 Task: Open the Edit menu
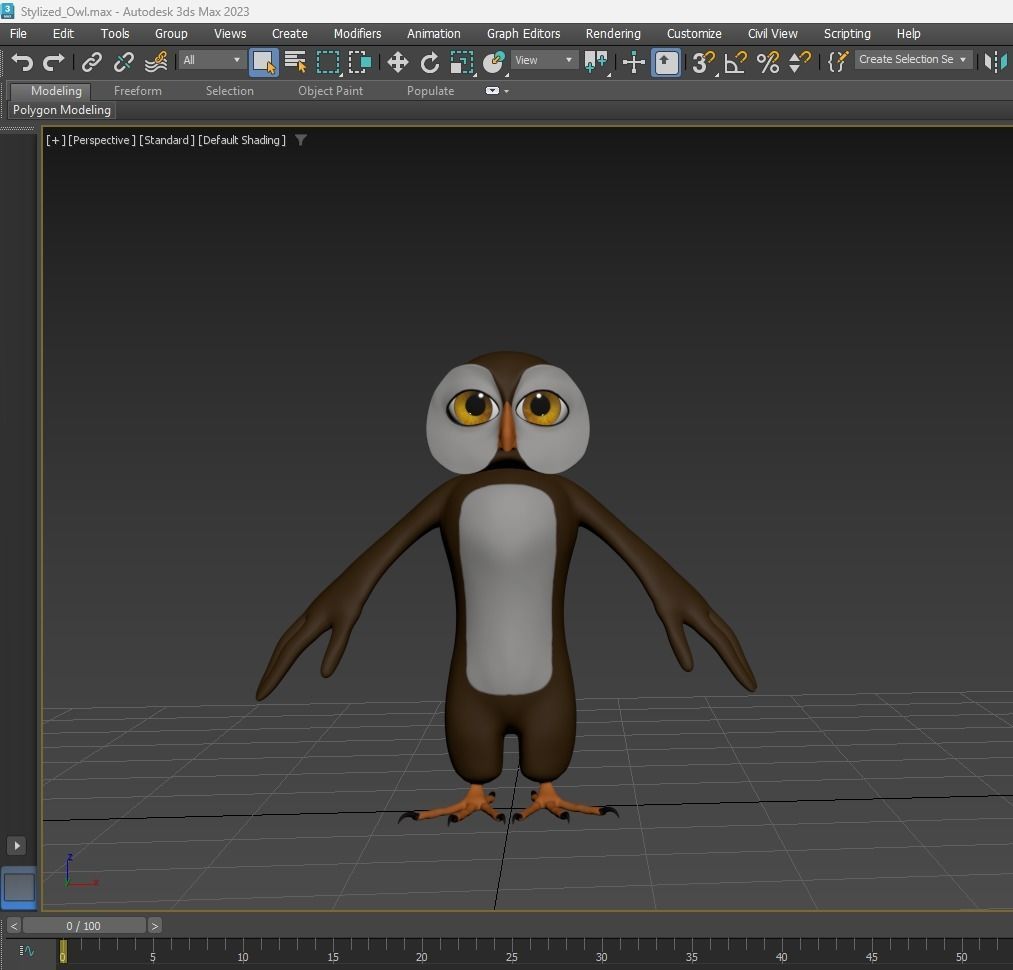point(63,34)
